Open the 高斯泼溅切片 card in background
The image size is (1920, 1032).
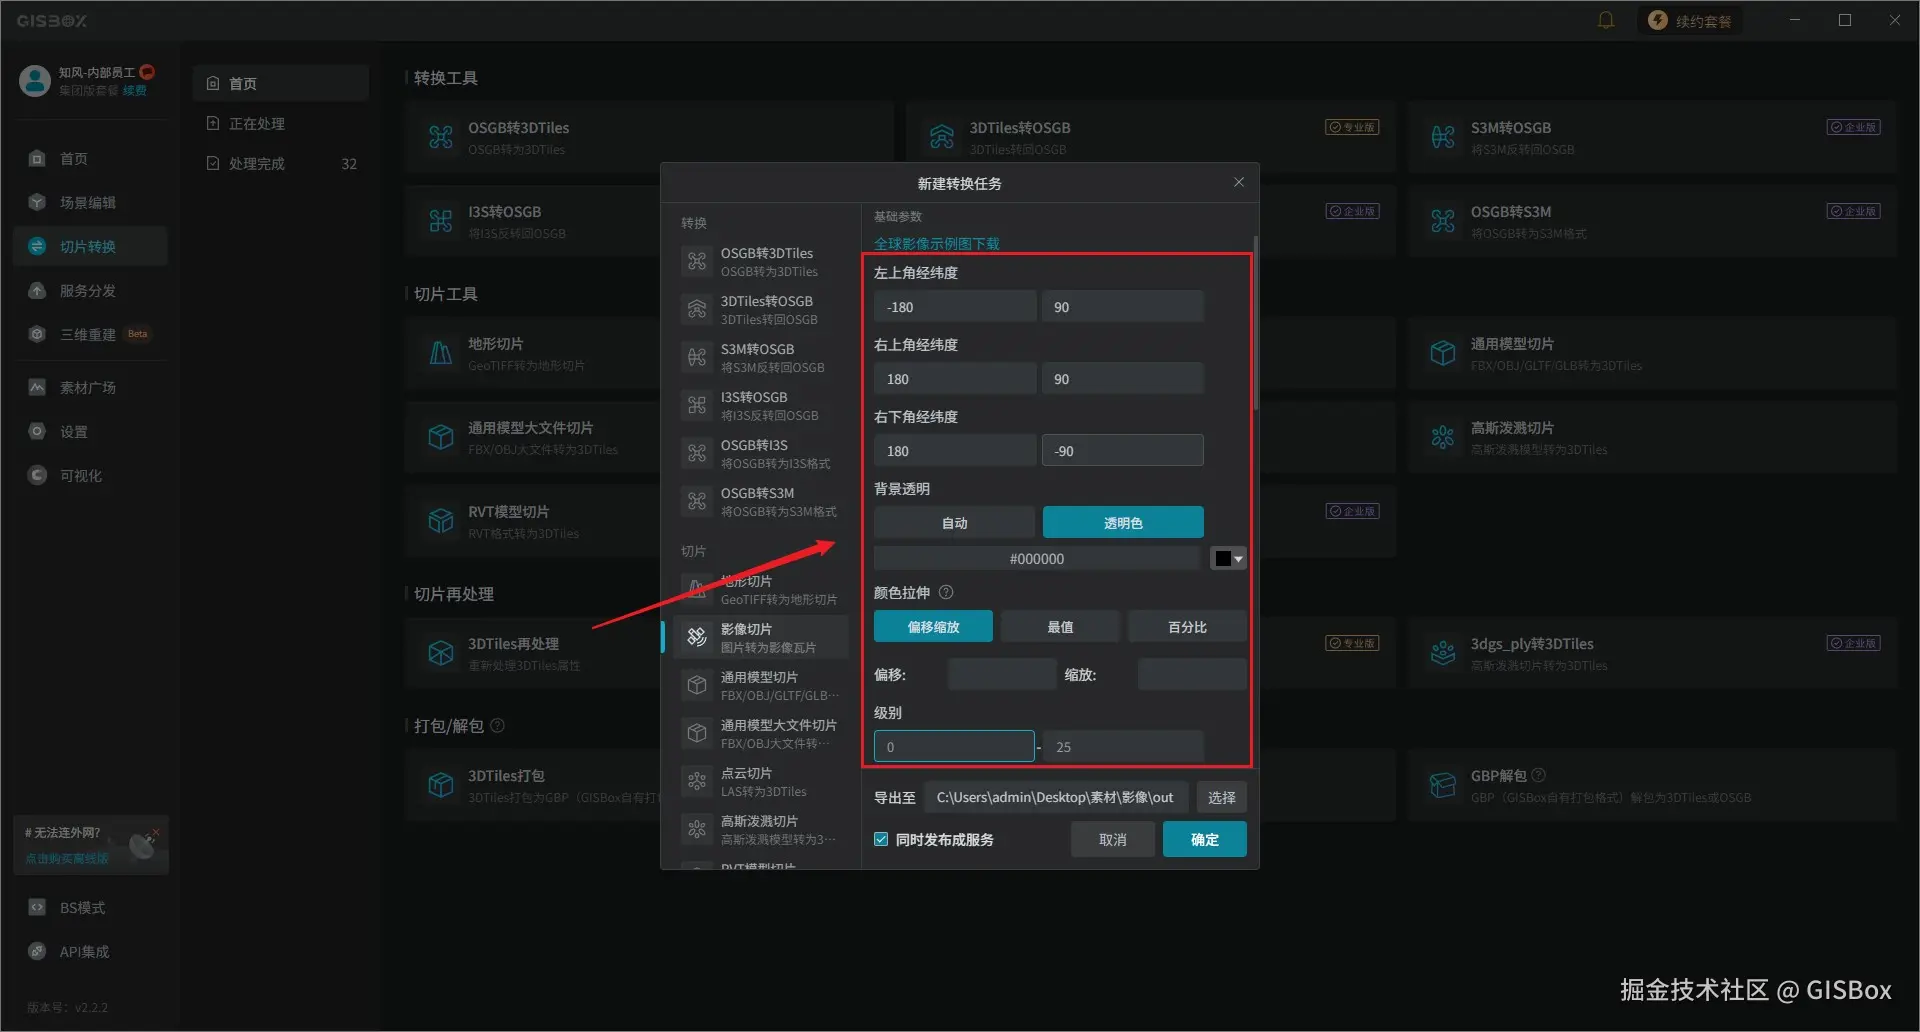(x=1652, y=437)
